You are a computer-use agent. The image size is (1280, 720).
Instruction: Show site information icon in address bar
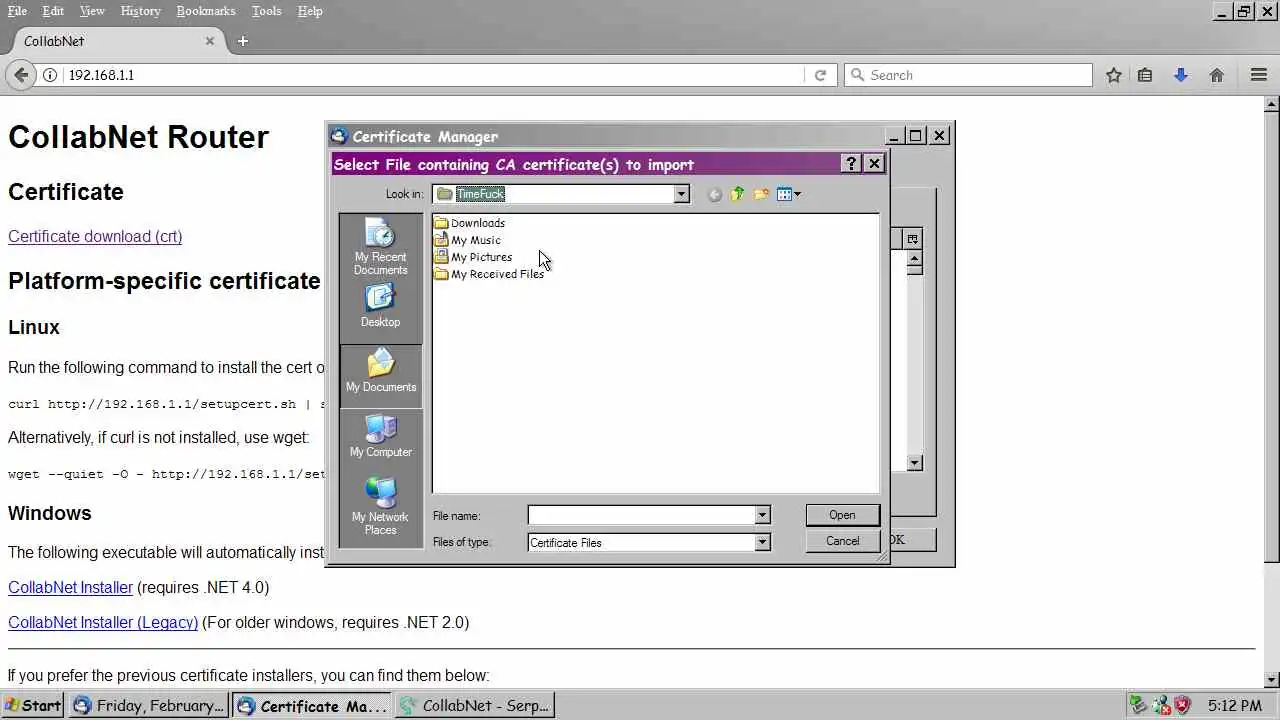(x=50, y=75)
